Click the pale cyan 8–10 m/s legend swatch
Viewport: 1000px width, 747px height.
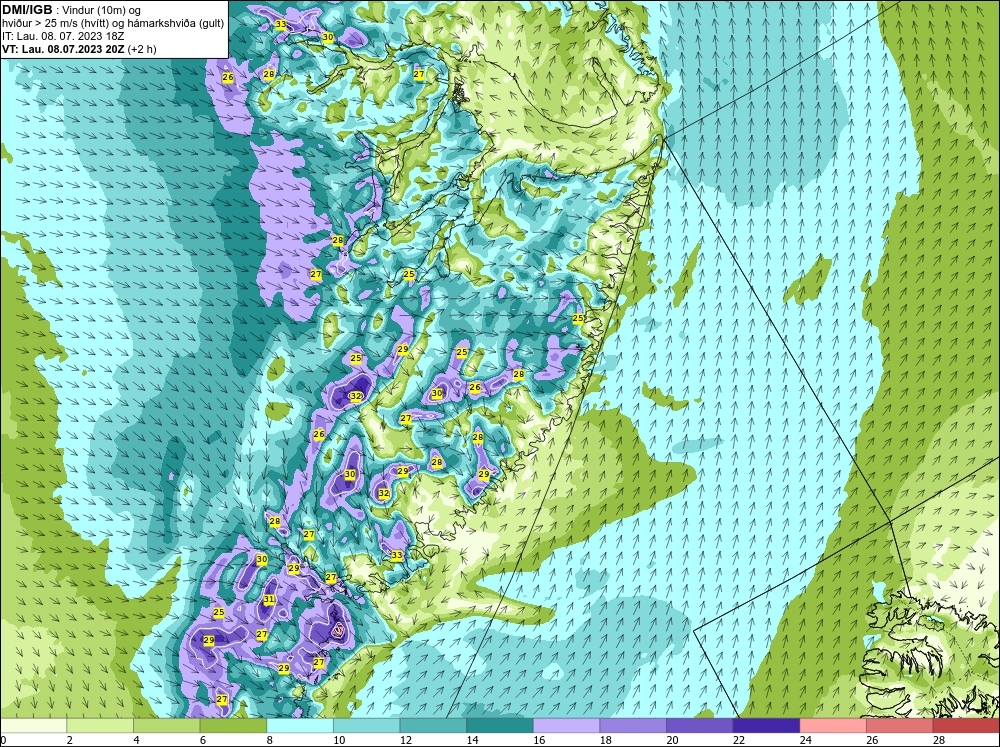[300, 725]
